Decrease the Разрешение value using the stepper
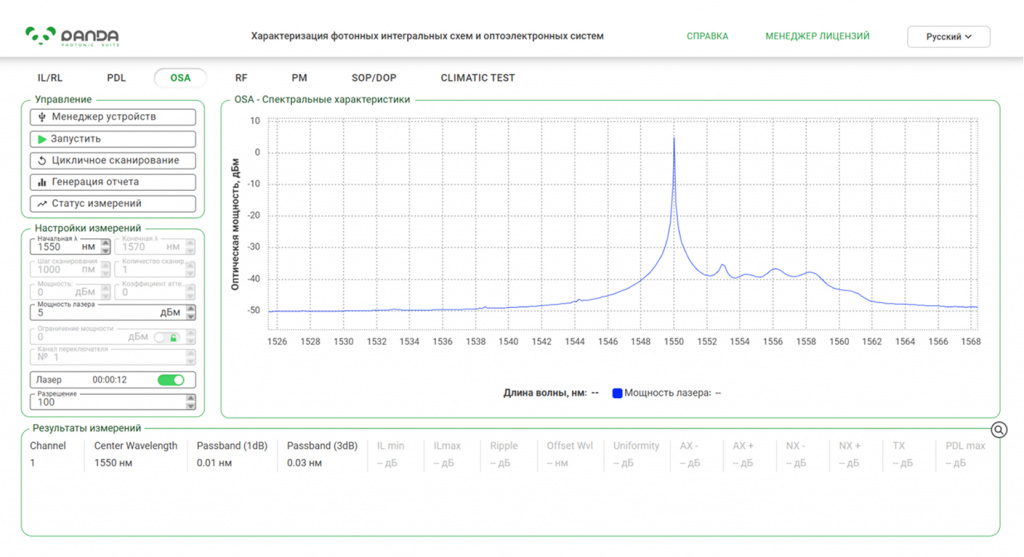The image size is (1024, 557). pos(191,406)
